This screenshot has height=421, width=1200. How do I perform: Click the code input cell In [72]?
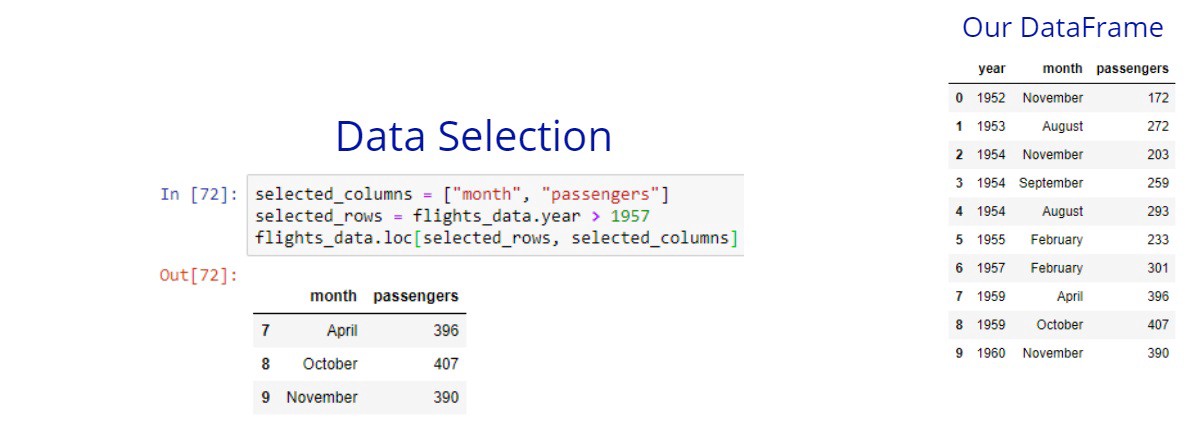(x=495, y=216)
